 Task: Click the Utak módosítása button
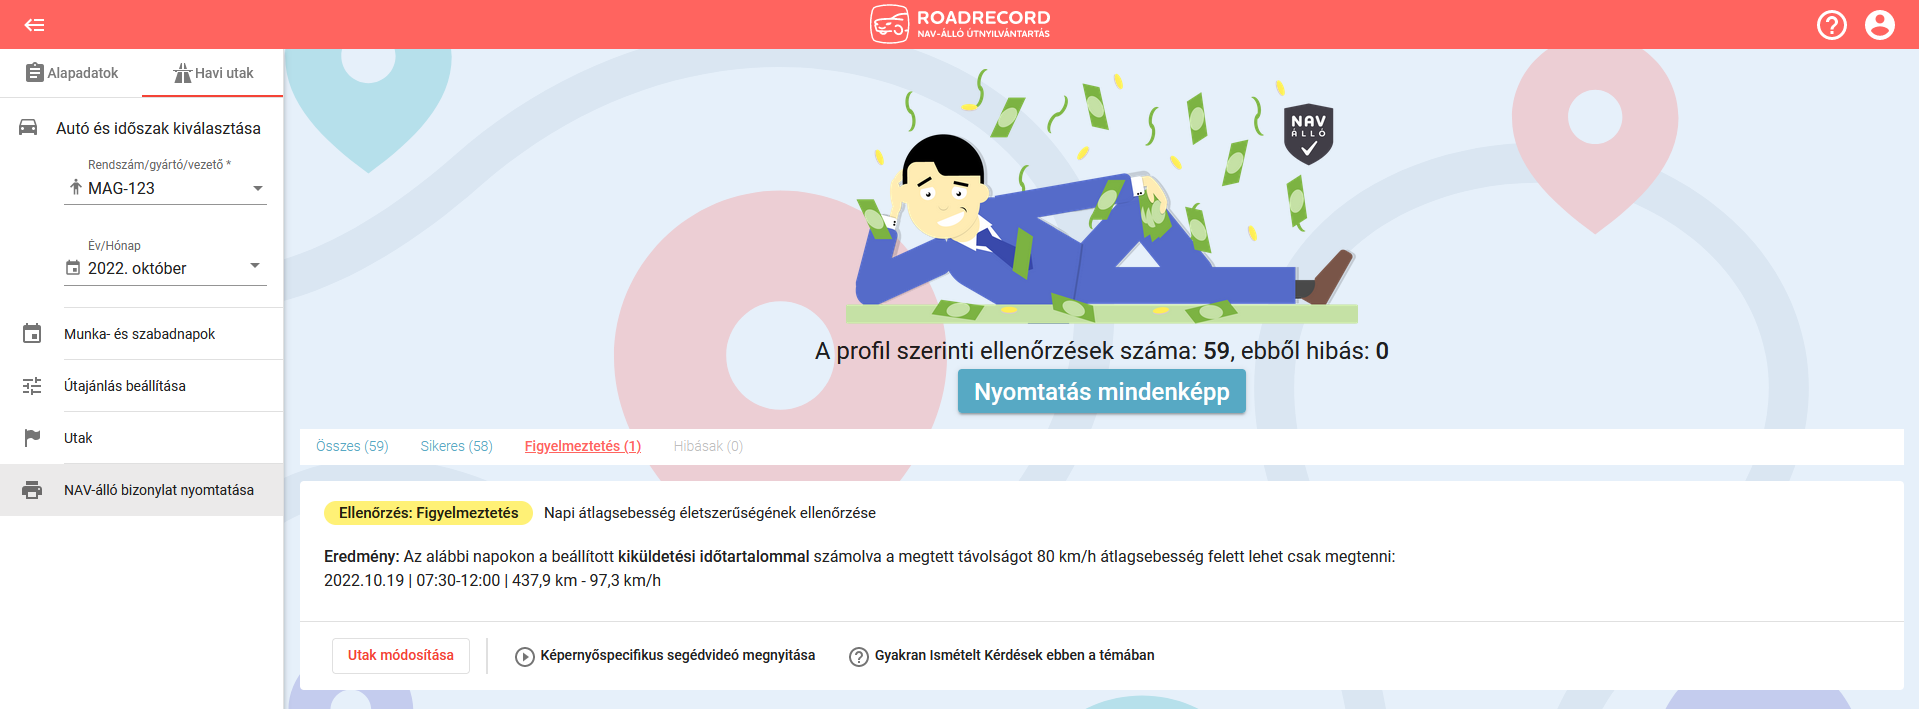pos(401,655)
